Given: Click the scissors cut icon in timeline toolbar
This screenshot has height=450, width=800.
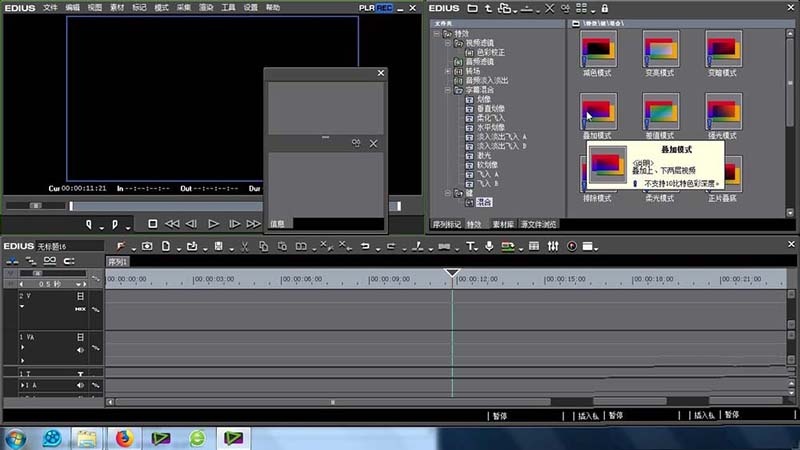Looking at the screenshot, I should (x=244, y=246).
